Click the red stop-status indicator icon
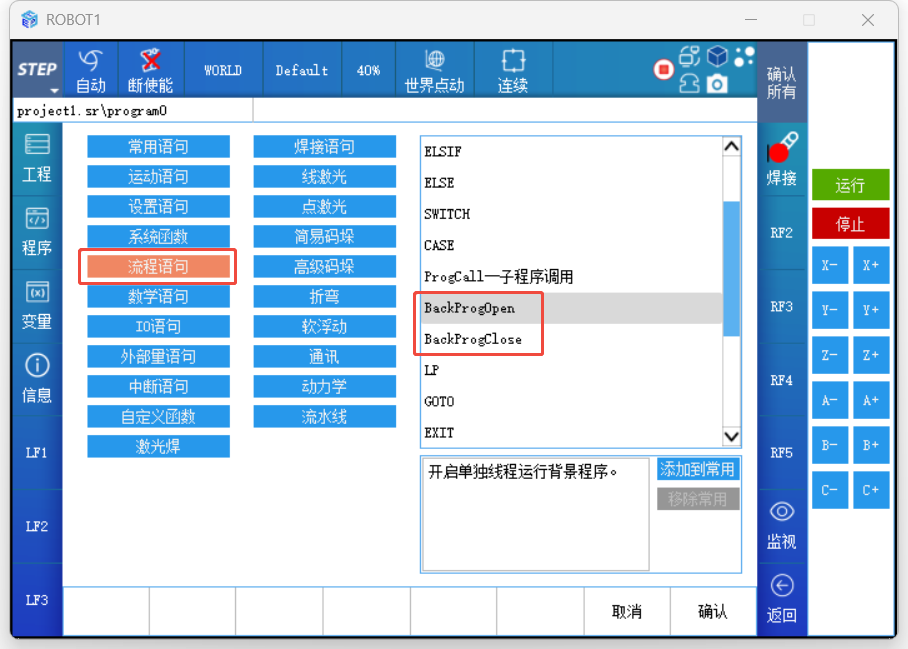Viewport: 908px width, 649px height. (663, 69)
